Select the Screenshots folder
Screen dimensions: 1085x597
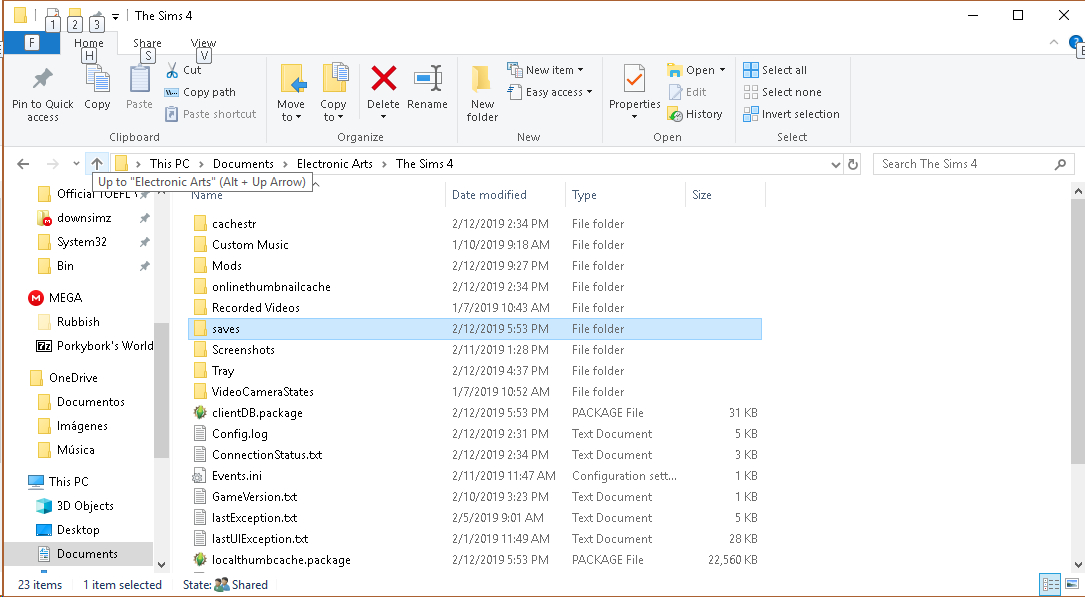pyautogui.click(x=243, y=350)
